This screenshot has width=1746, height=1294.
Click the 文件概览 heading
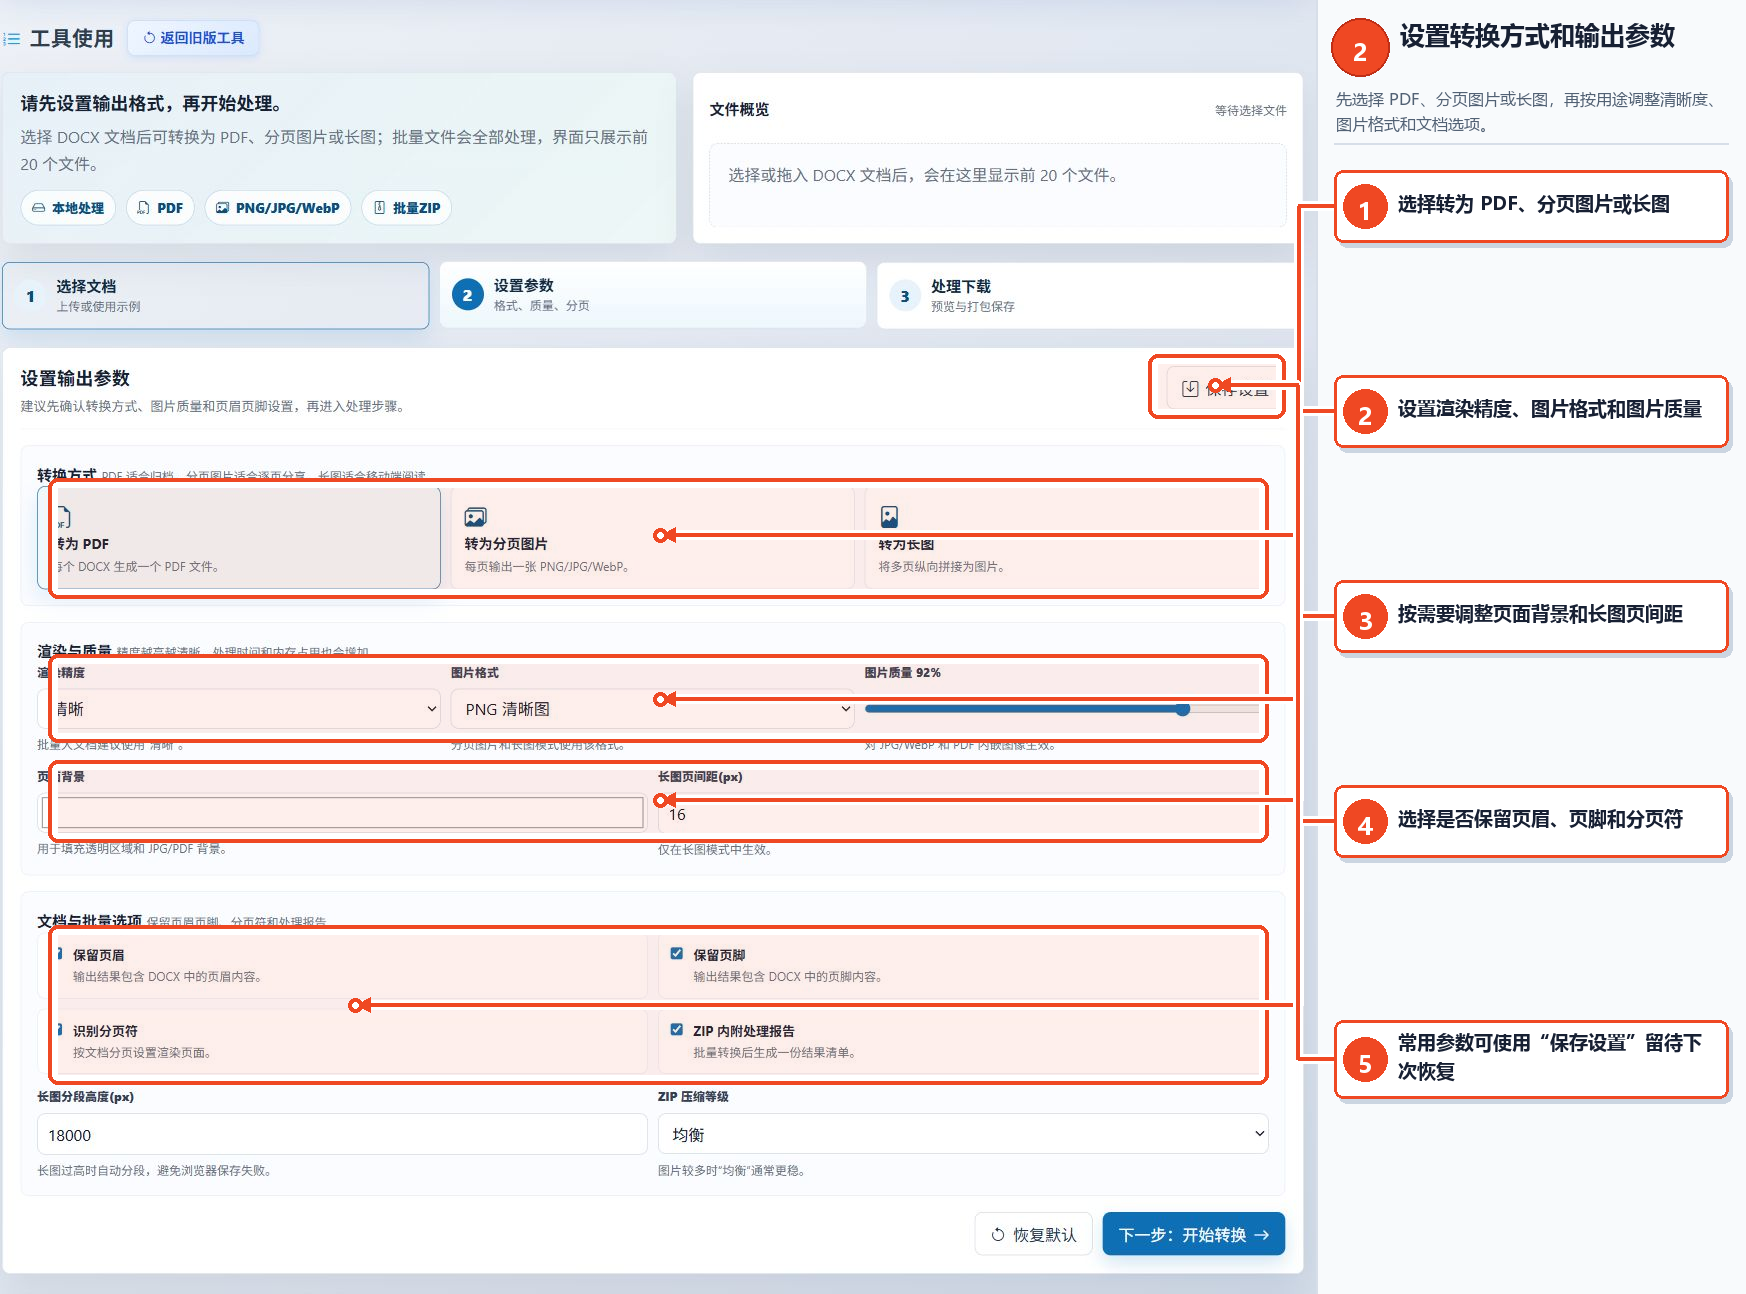click(739, 109)
